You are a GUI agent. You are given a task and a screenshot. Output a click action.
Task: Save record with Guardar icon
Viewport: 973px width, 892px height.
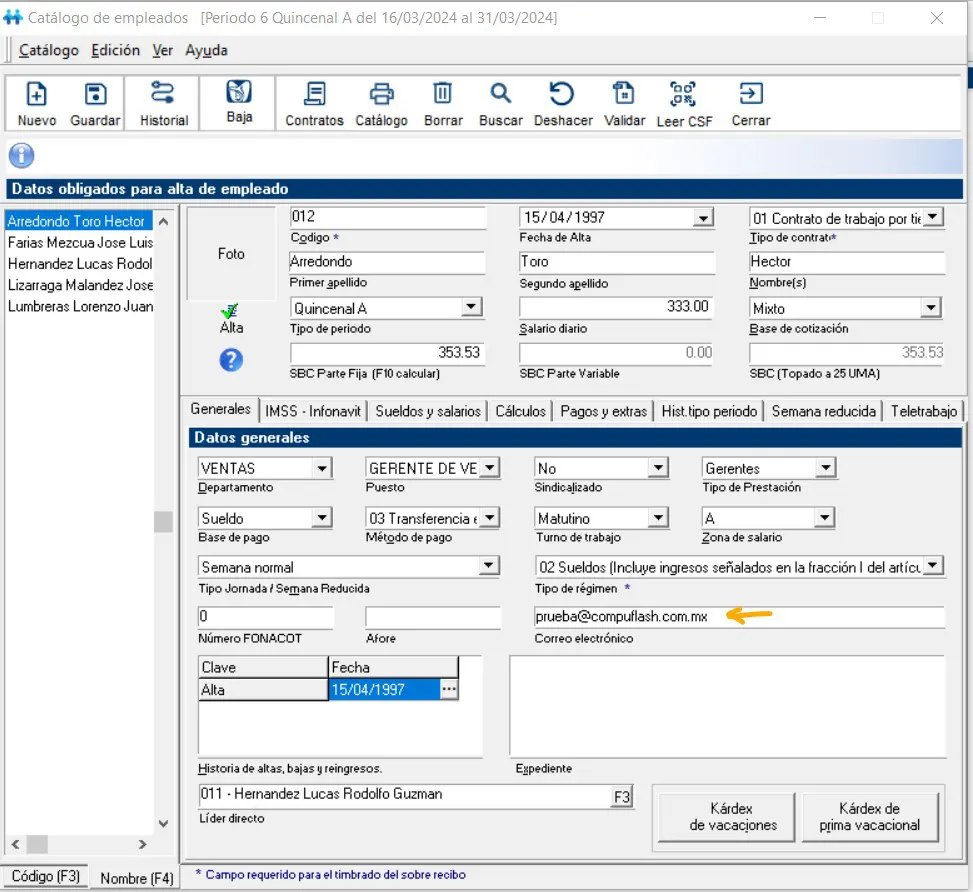point(95,95)
